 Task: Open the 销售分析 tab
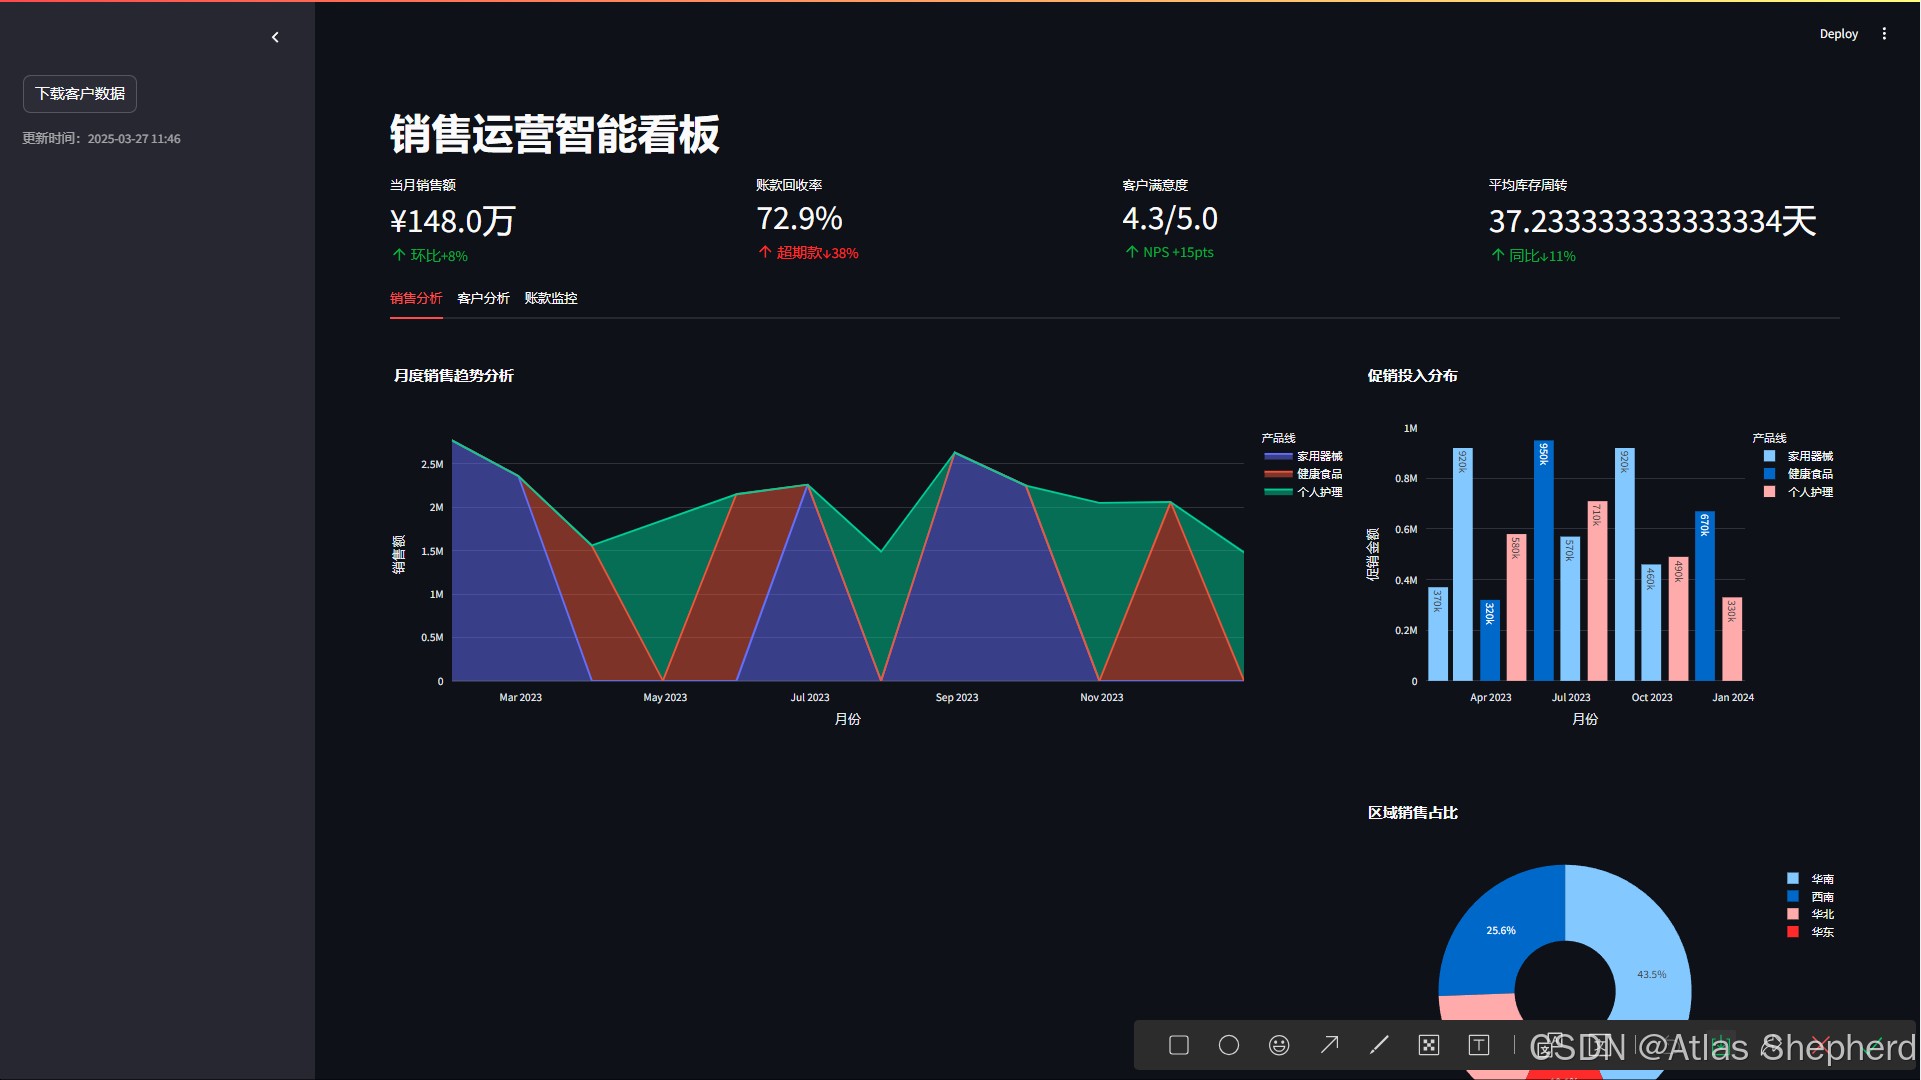[416, 298]
